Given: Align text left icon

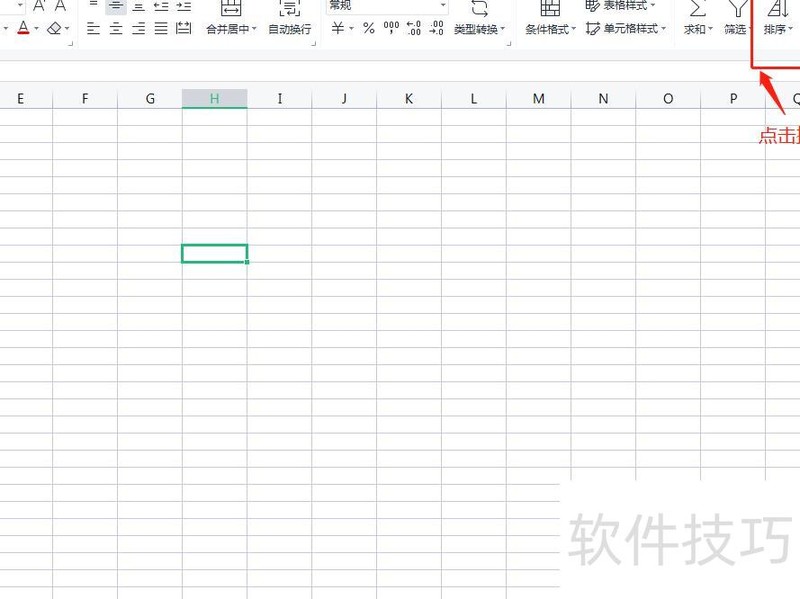Looking at the screenshot, I should pyautogui.click(x=93, y=29).
